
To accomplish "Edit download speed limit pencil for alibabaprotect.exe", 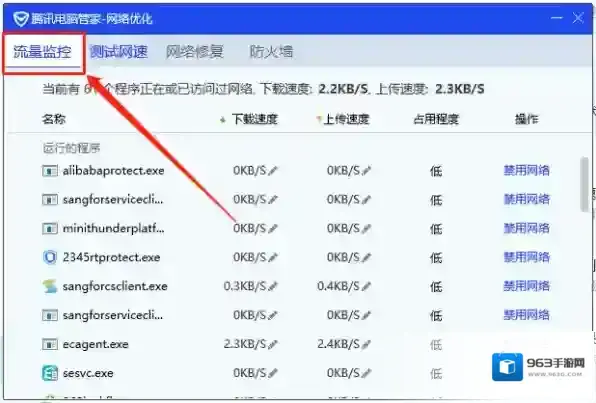I will 273,171.
